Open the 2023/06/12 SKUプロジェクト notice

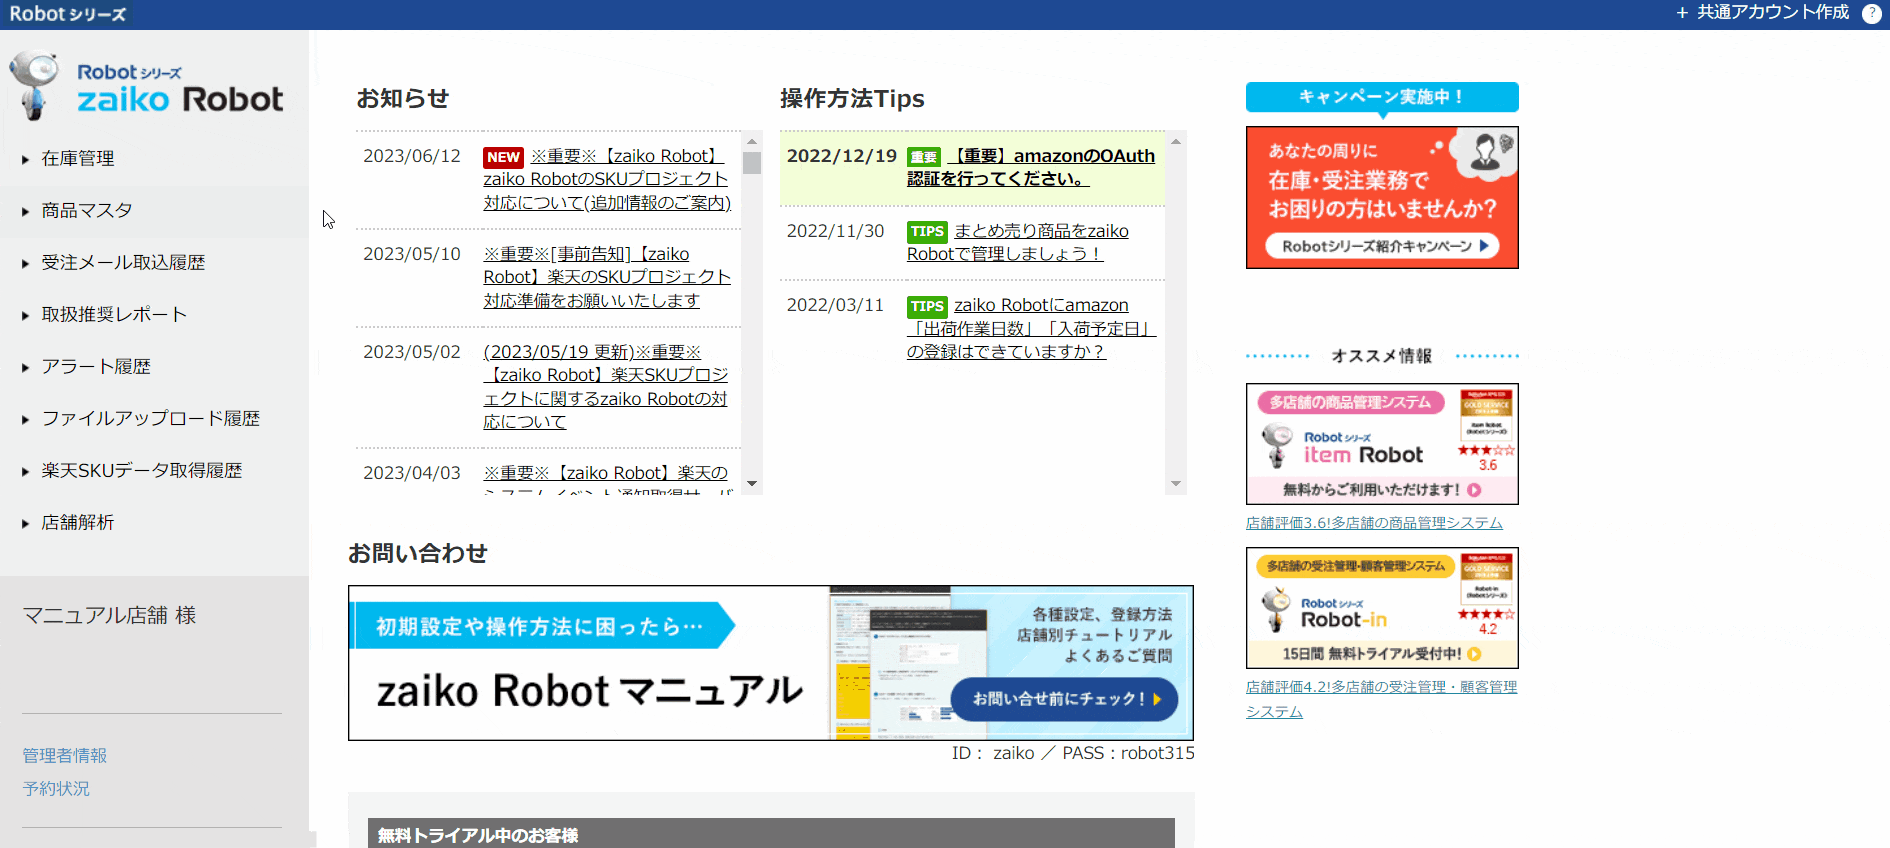click(607, 180)
